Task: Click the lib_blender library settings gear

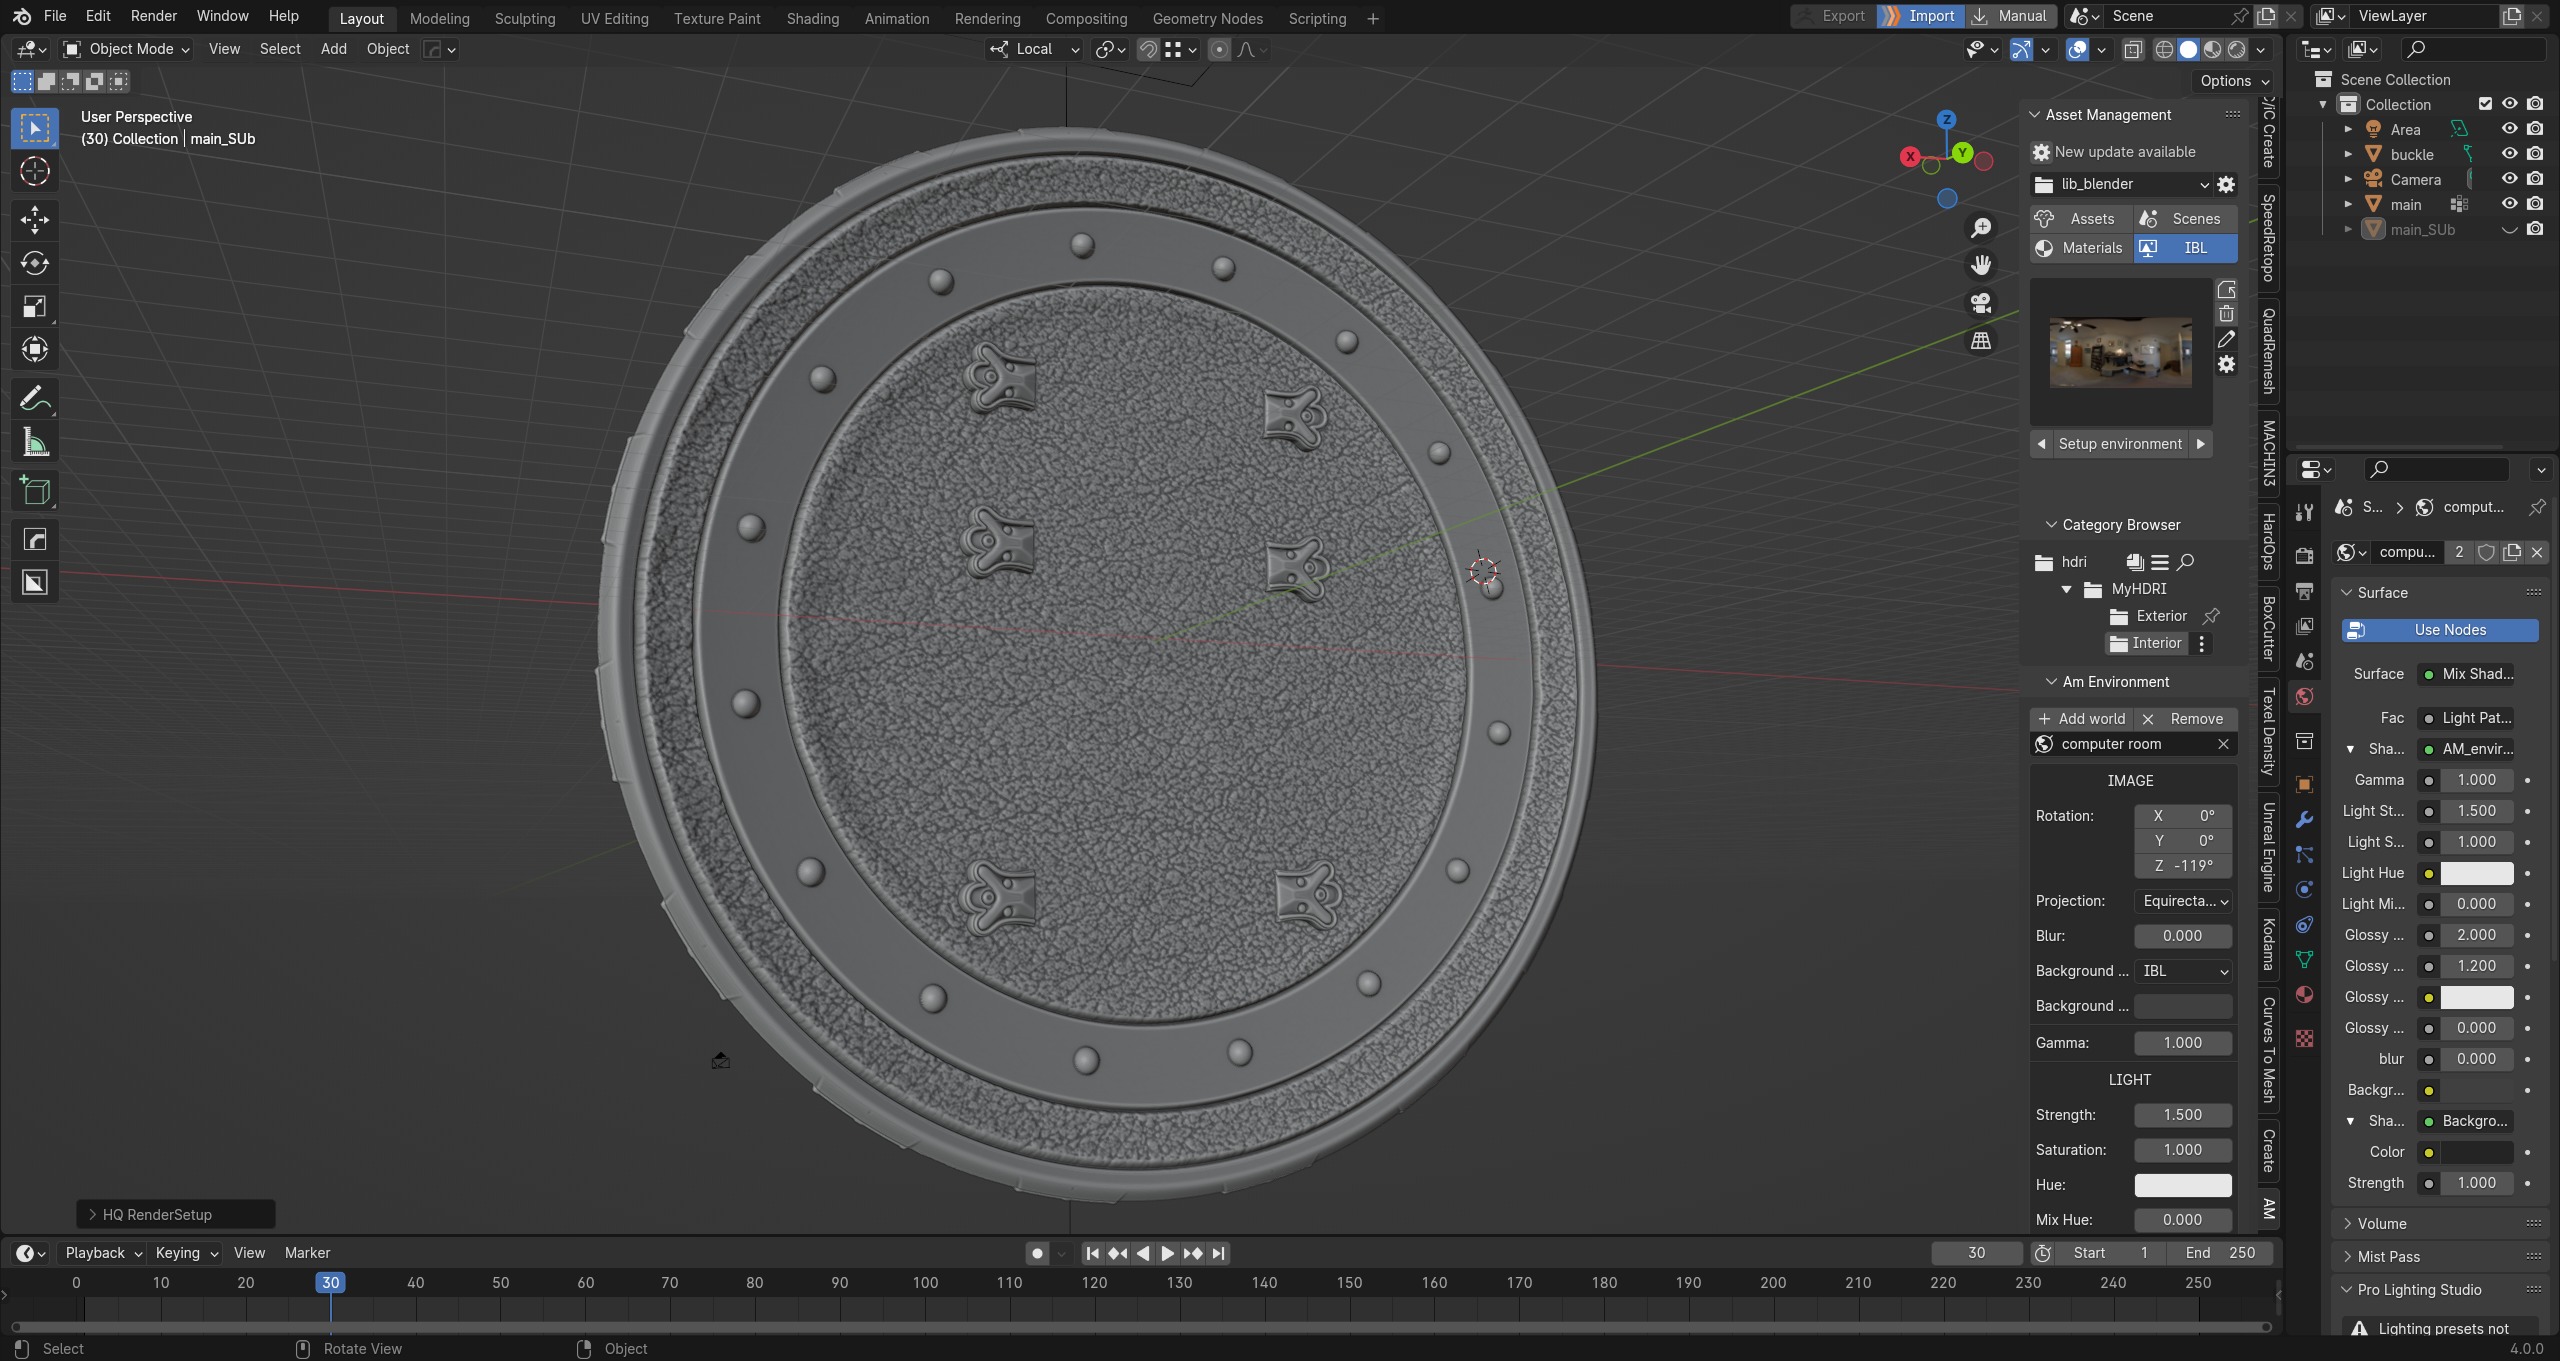Action: tap(2226, 185)
